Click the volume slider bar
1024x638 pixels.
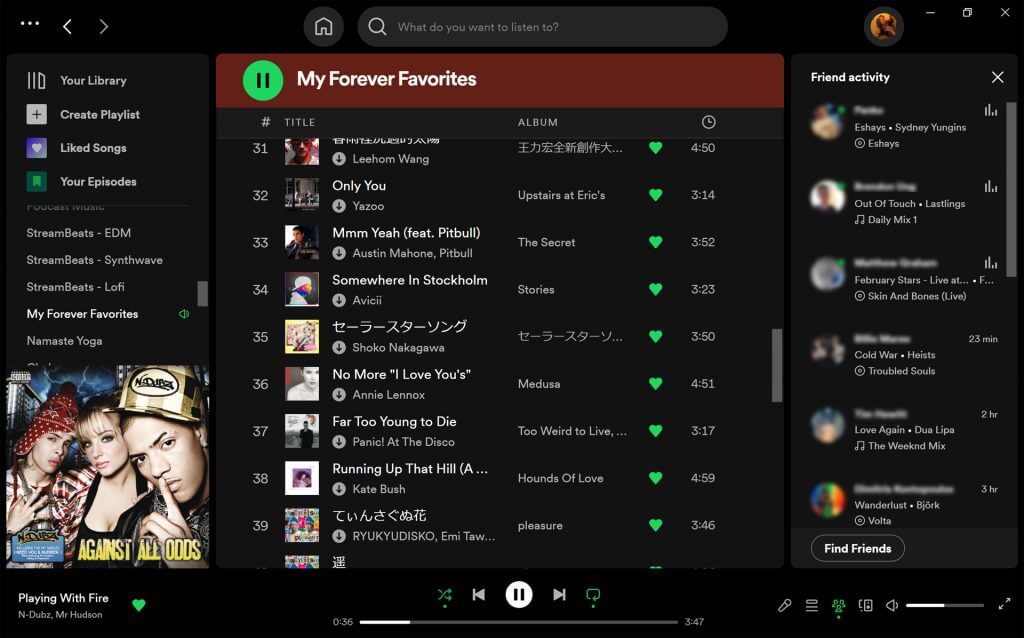[x=944, y=605]
